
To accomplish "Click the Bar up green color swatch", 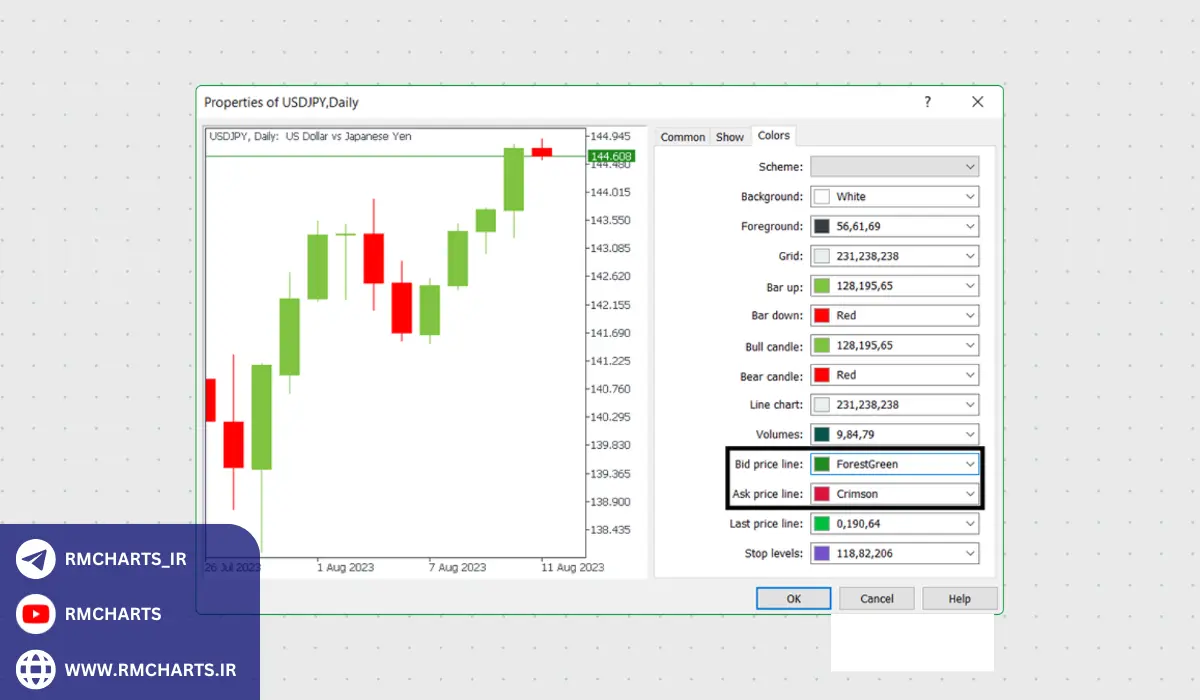I will tap(822, 286).
